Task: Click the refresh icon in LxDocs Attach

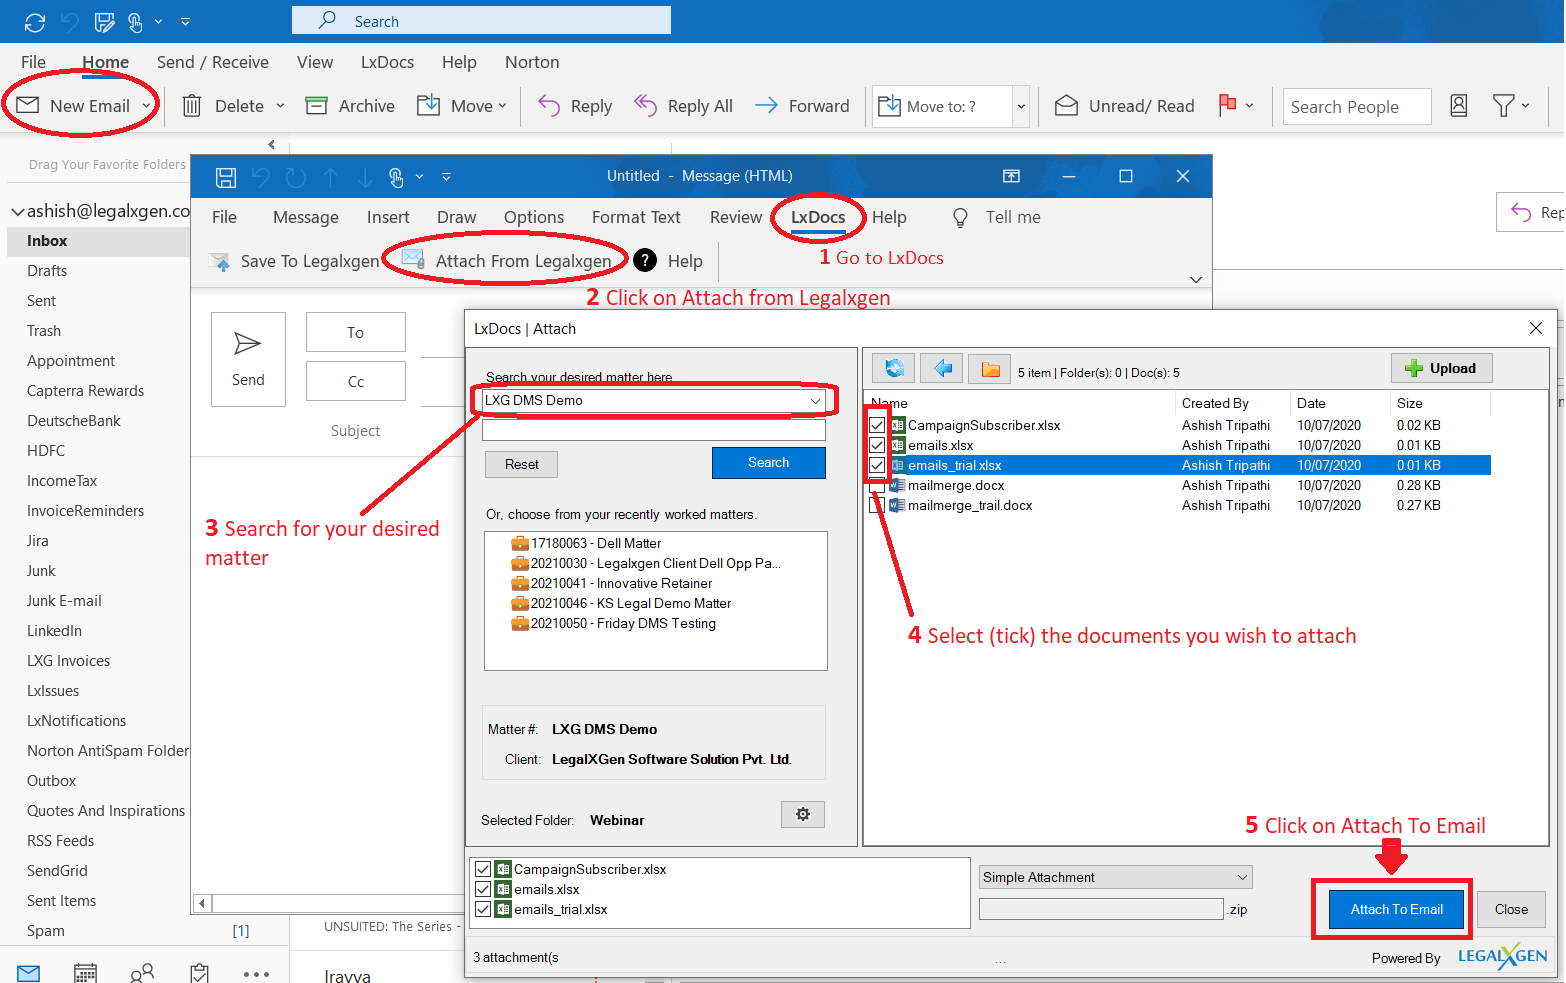Action: coord(893,369)
